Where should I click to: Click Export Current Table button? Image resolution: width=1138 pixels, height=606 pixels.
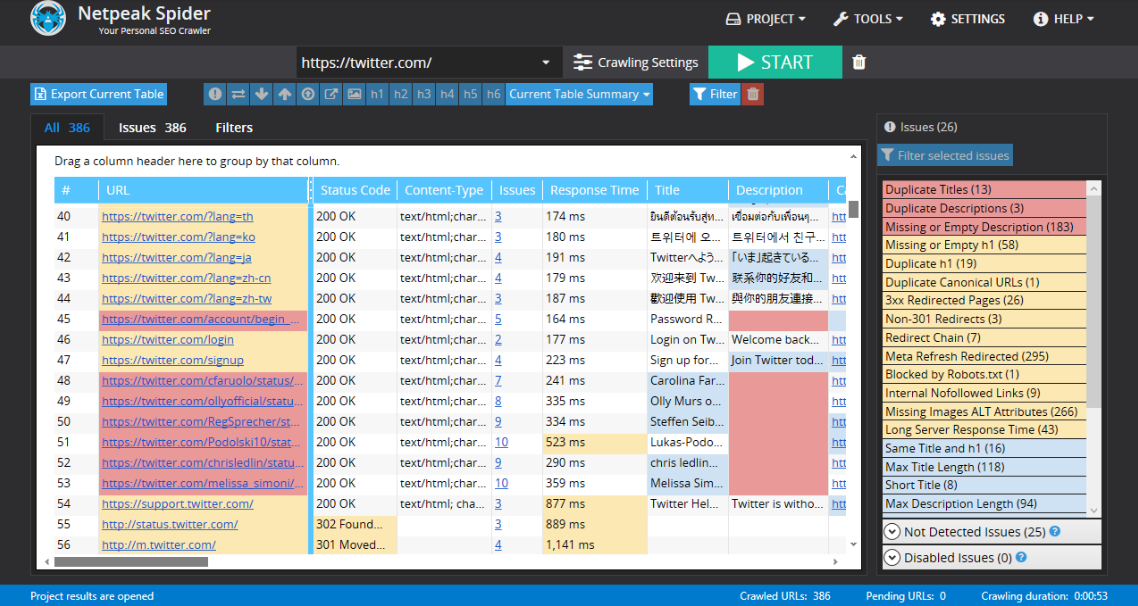tap(99, 94)
